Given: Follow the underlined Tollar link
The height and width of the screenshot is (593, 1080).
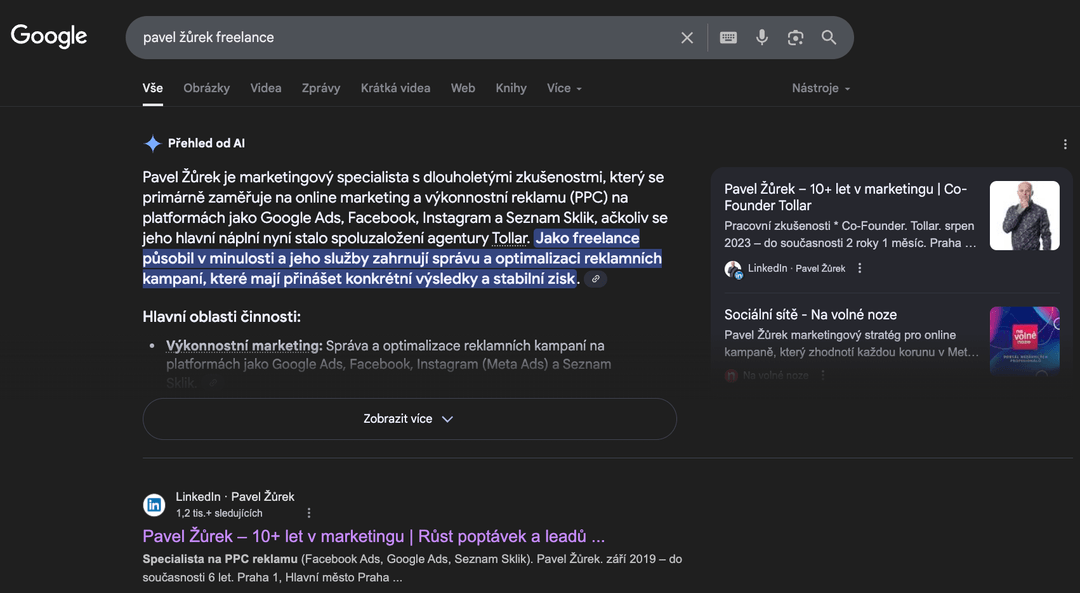Looking at the screenshot, I should pyautogui.click(x=510, y=238).
